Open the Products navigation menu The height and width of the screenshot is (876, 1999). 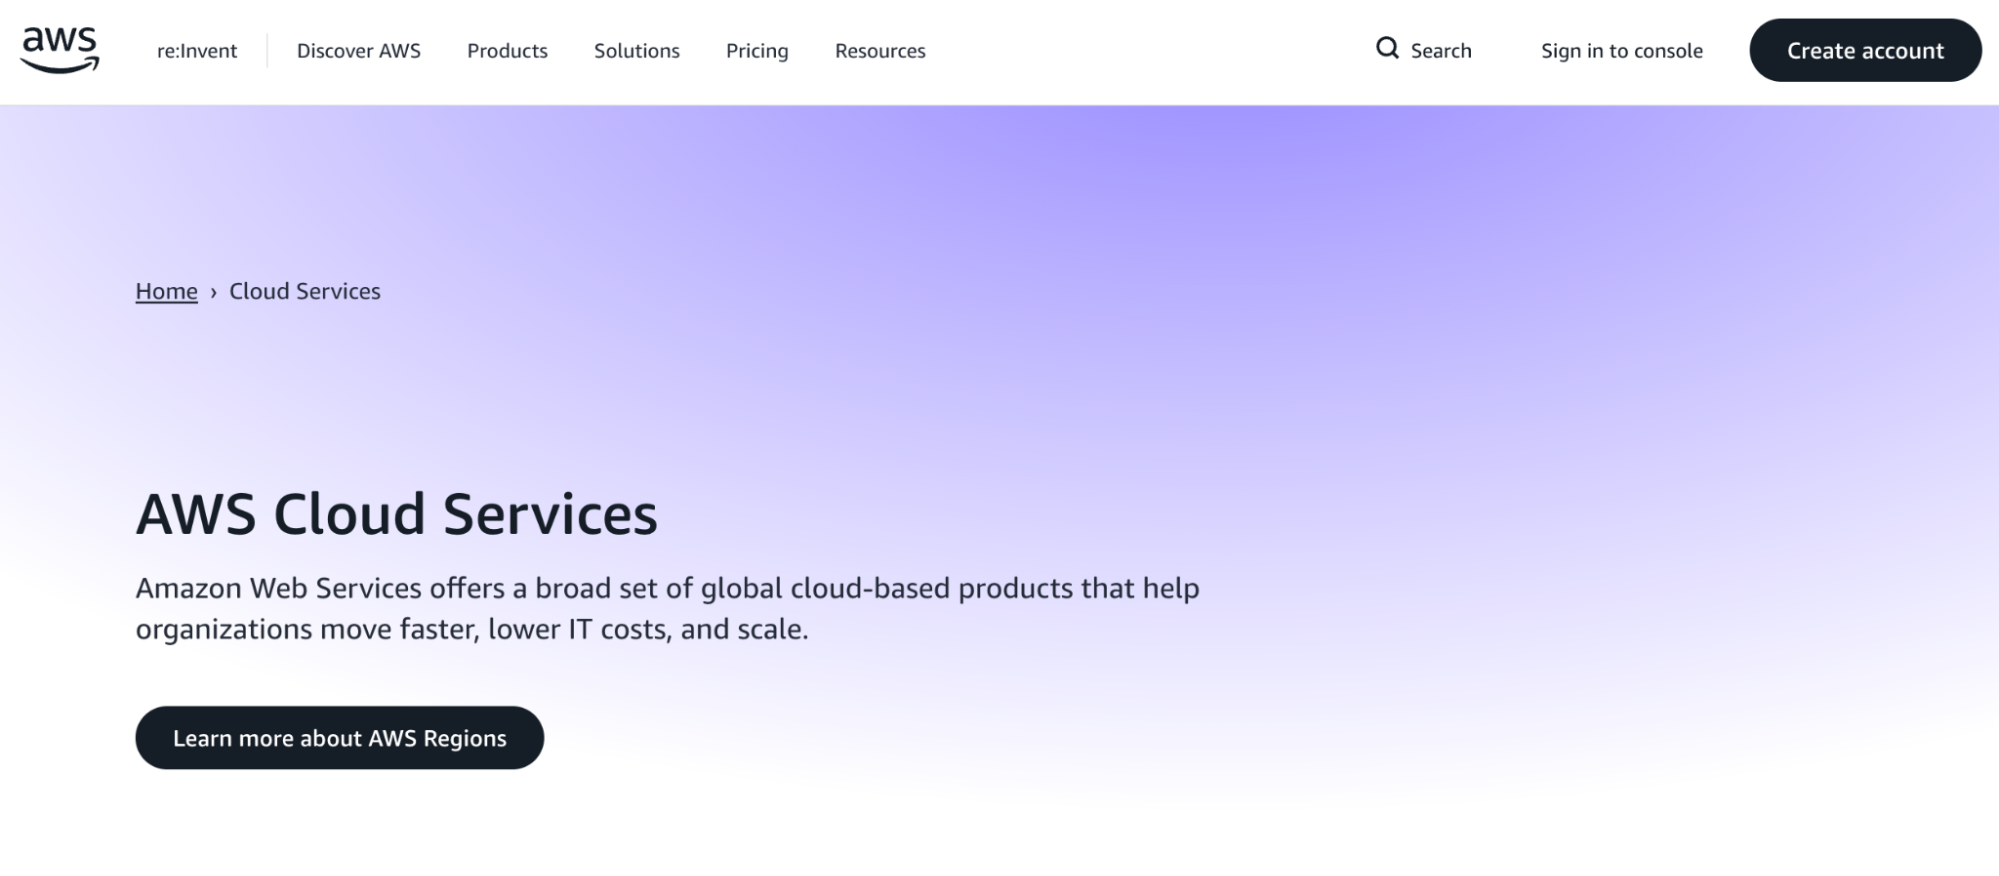point(507,51)
